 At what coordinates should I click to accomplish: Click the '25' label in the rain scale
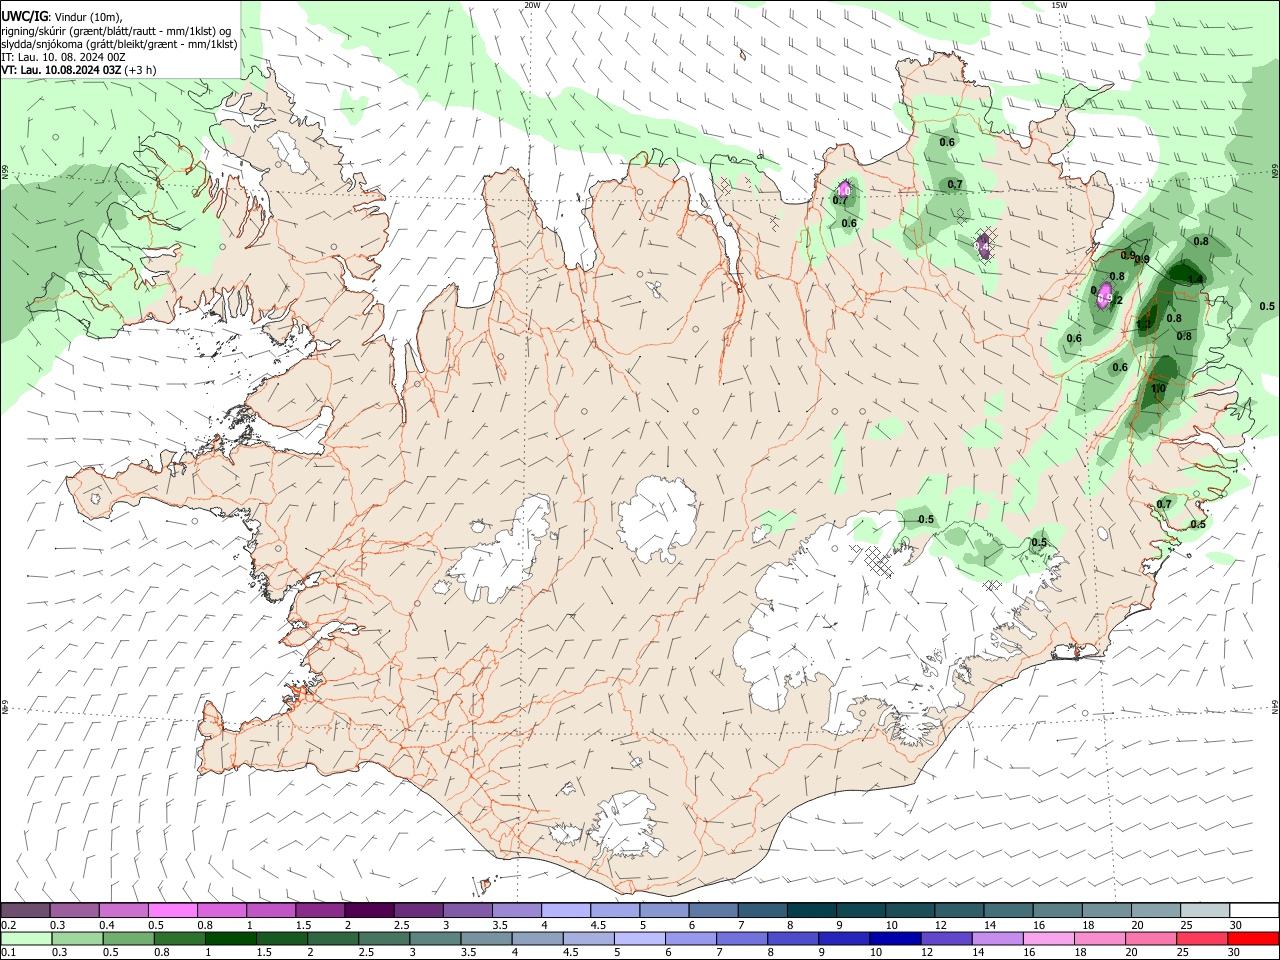pos(1184,953)
